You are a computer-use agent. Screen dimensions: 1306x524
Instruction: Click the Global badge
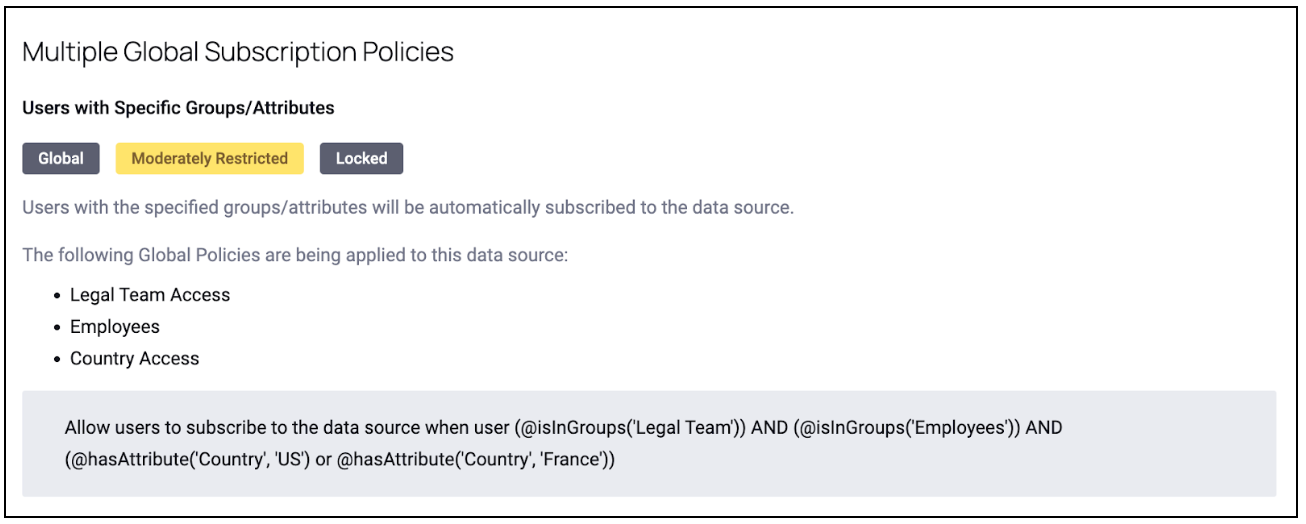coord(60,158)
